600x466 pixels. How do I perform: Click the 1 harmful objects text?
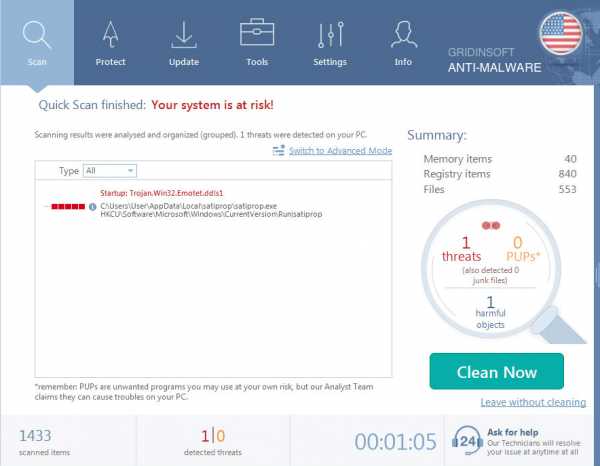click(x=490, y=312)
